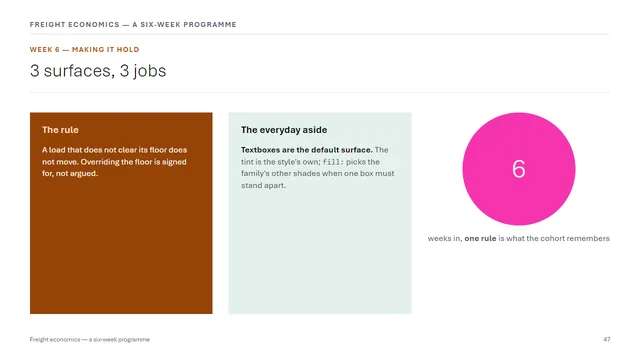Click the horizontal rule below the top header
The height and width of the screenshot is (360, 640).
[x=320, y=34]
